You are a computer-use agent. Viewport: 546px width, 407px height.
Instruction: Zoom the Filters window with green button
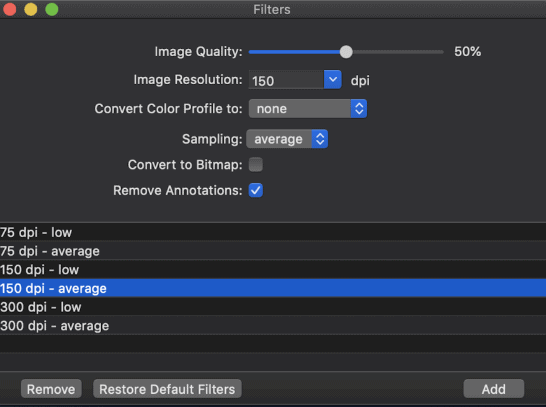pos(52,9)
